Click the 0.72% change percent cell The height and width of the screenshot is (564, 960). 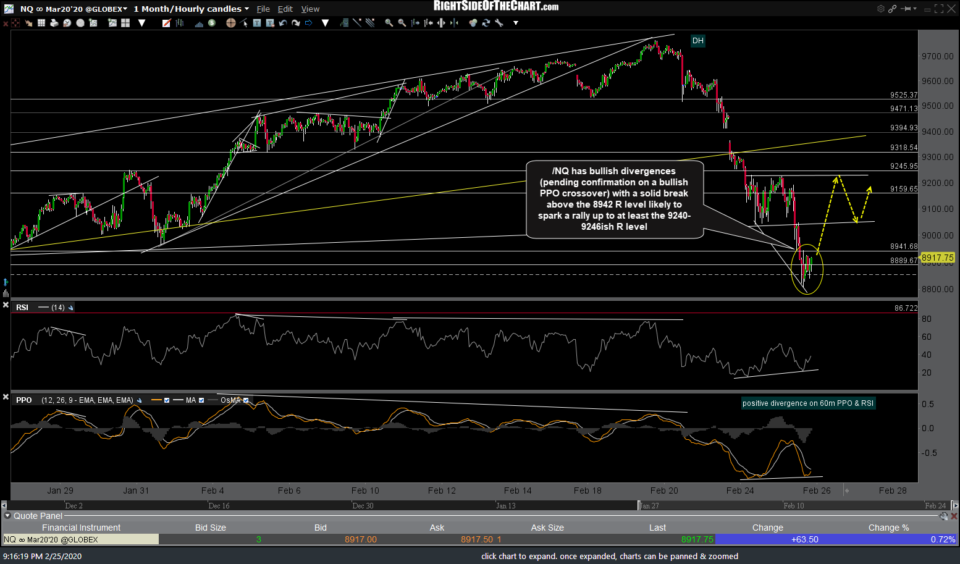(942, 540)
